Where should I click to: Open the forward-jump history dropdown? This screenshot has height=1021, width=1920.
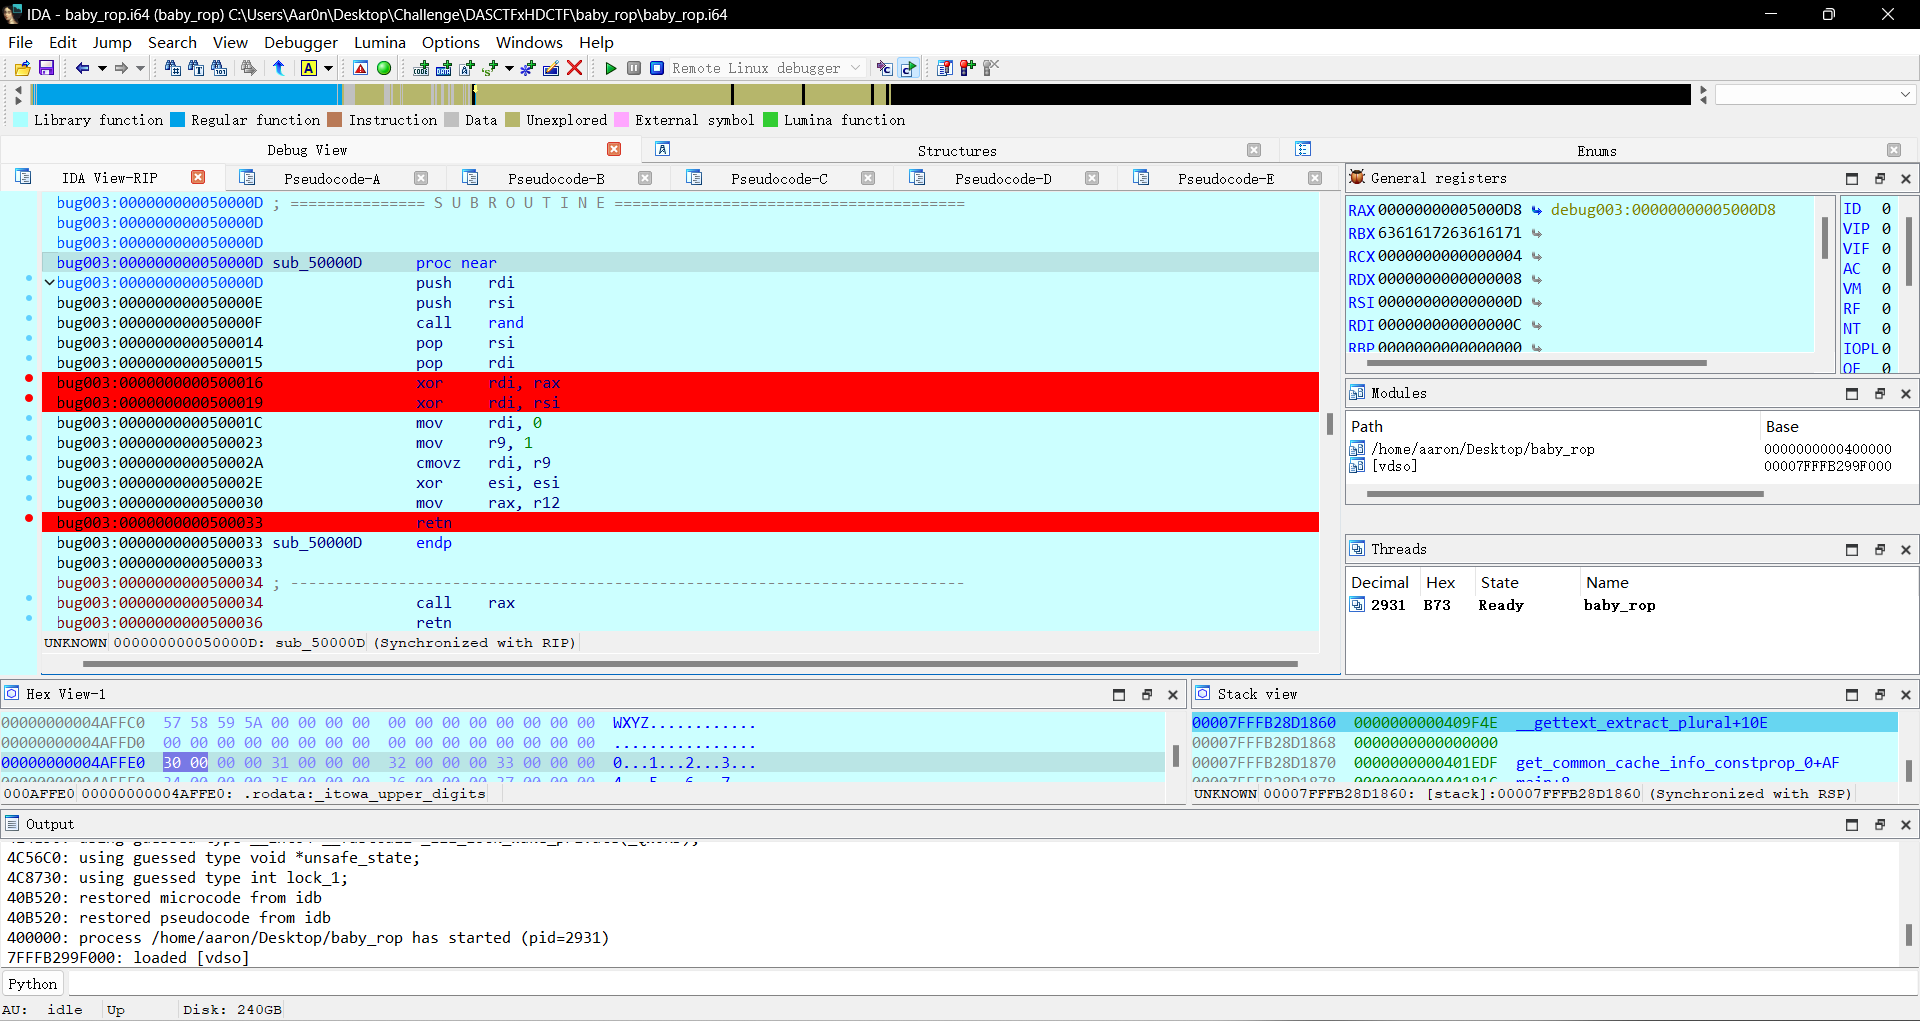(x=141, y=68)
